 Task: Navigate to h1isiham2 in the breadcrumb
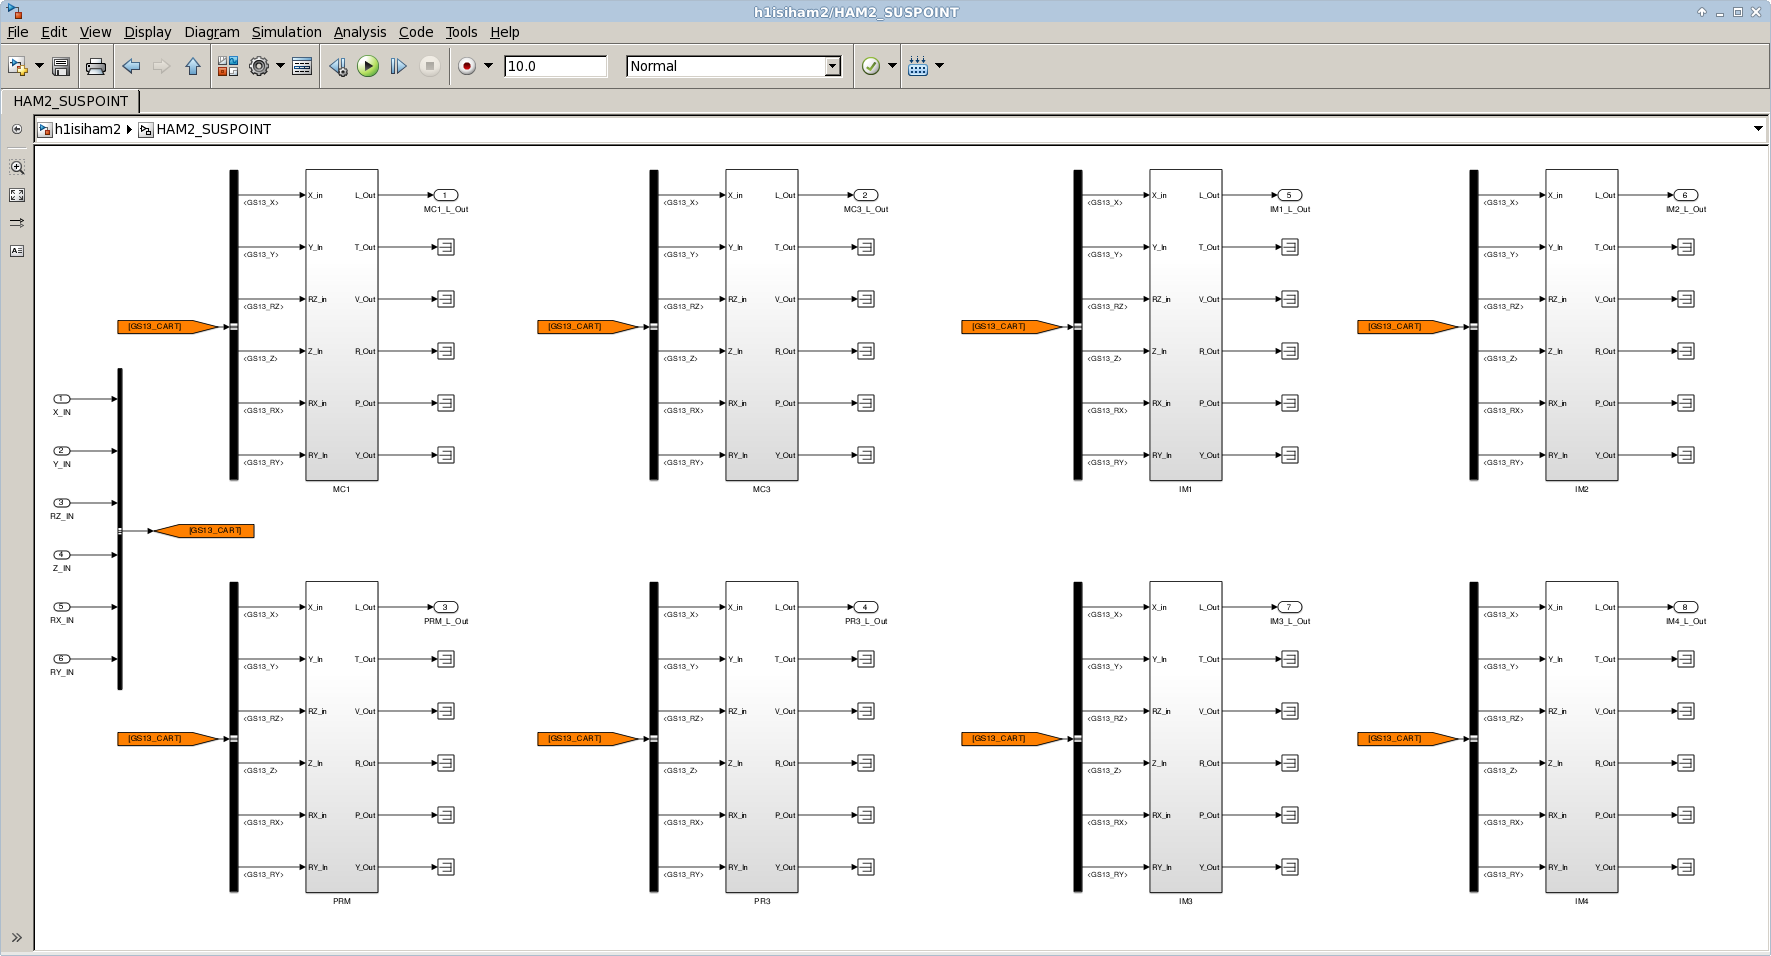coord(87,129)
